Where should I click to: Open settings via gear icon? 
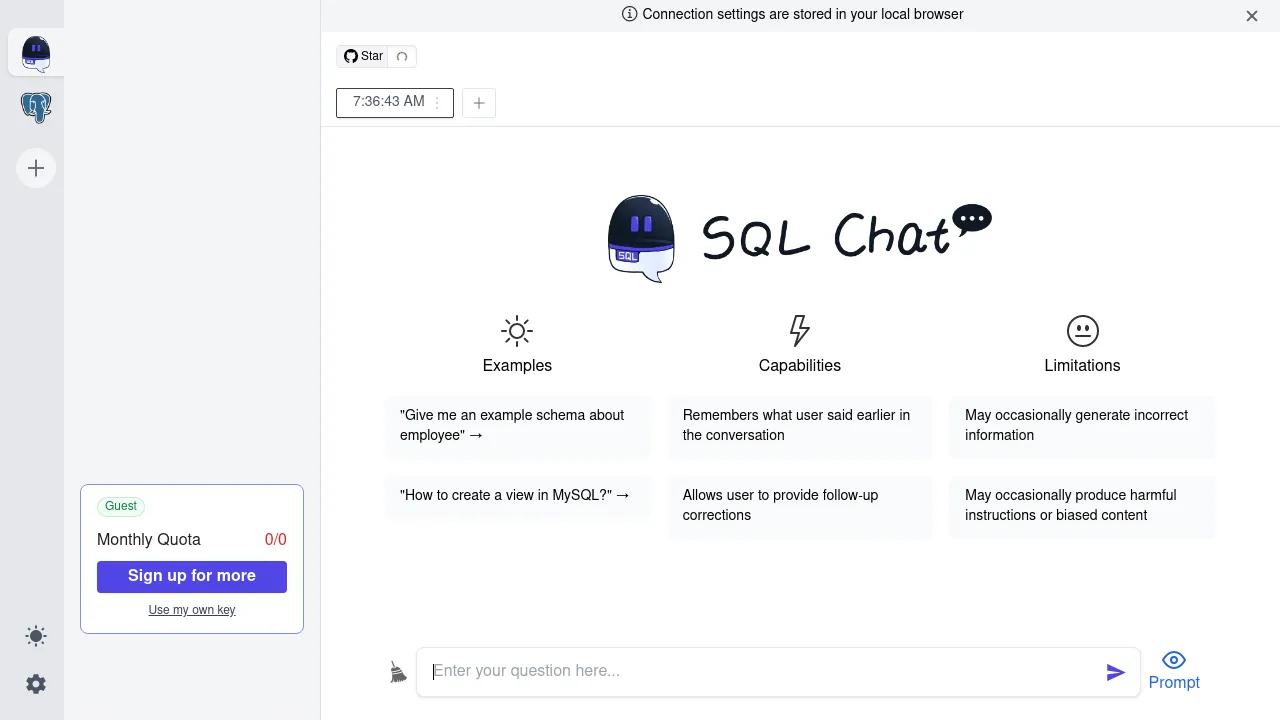36,684
